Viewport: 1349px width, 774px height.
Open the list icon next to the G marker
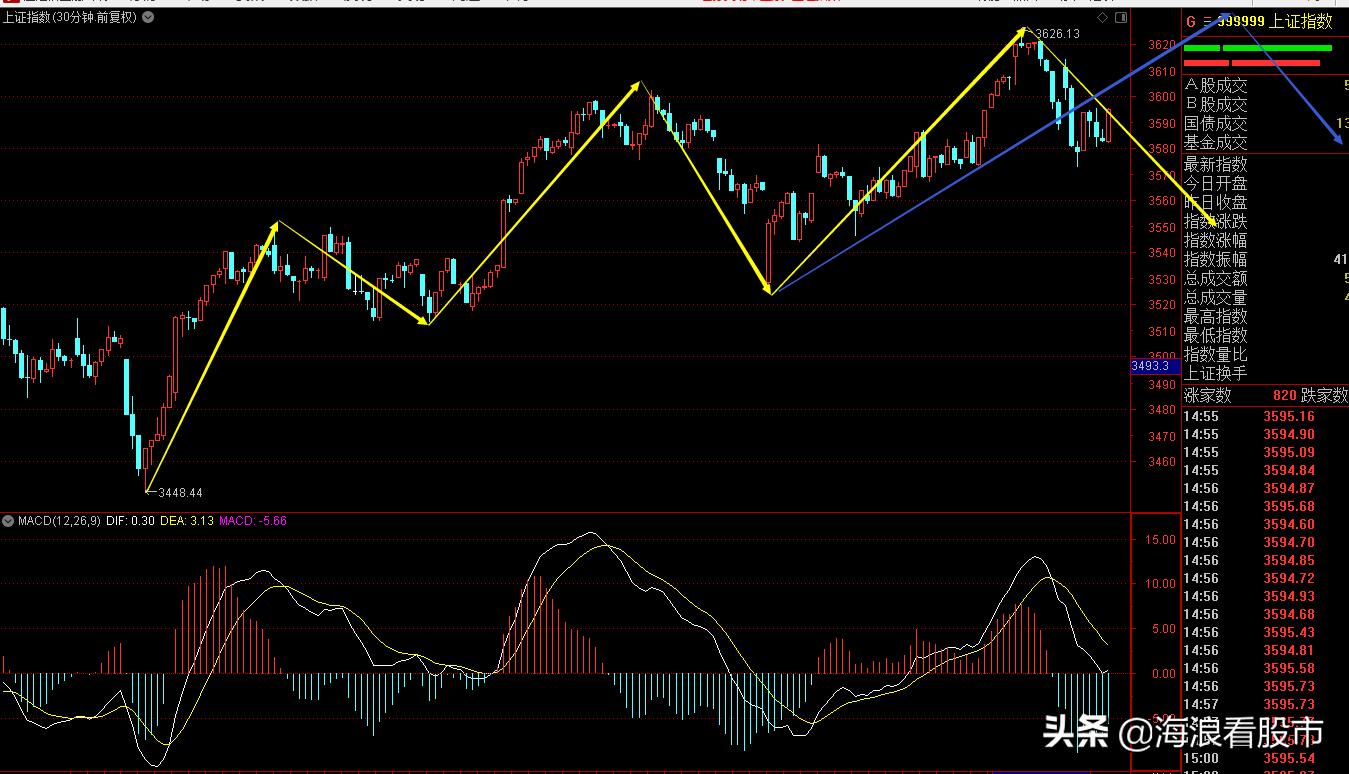pyautogui.click(x=1208, y=21)
